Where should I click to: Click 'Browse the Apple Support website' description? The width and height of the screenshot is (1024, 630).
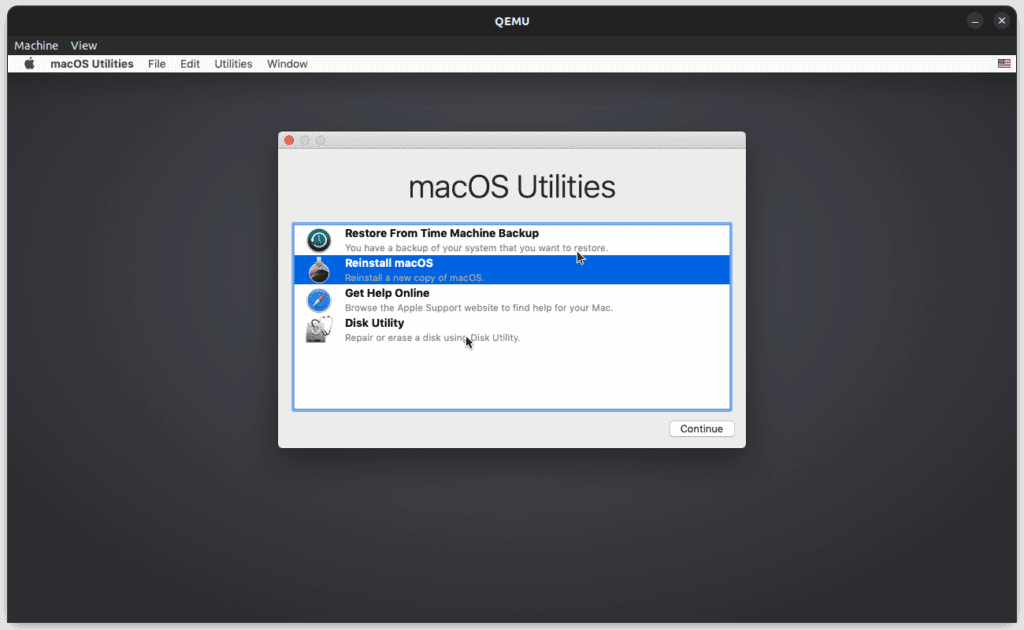479,307
